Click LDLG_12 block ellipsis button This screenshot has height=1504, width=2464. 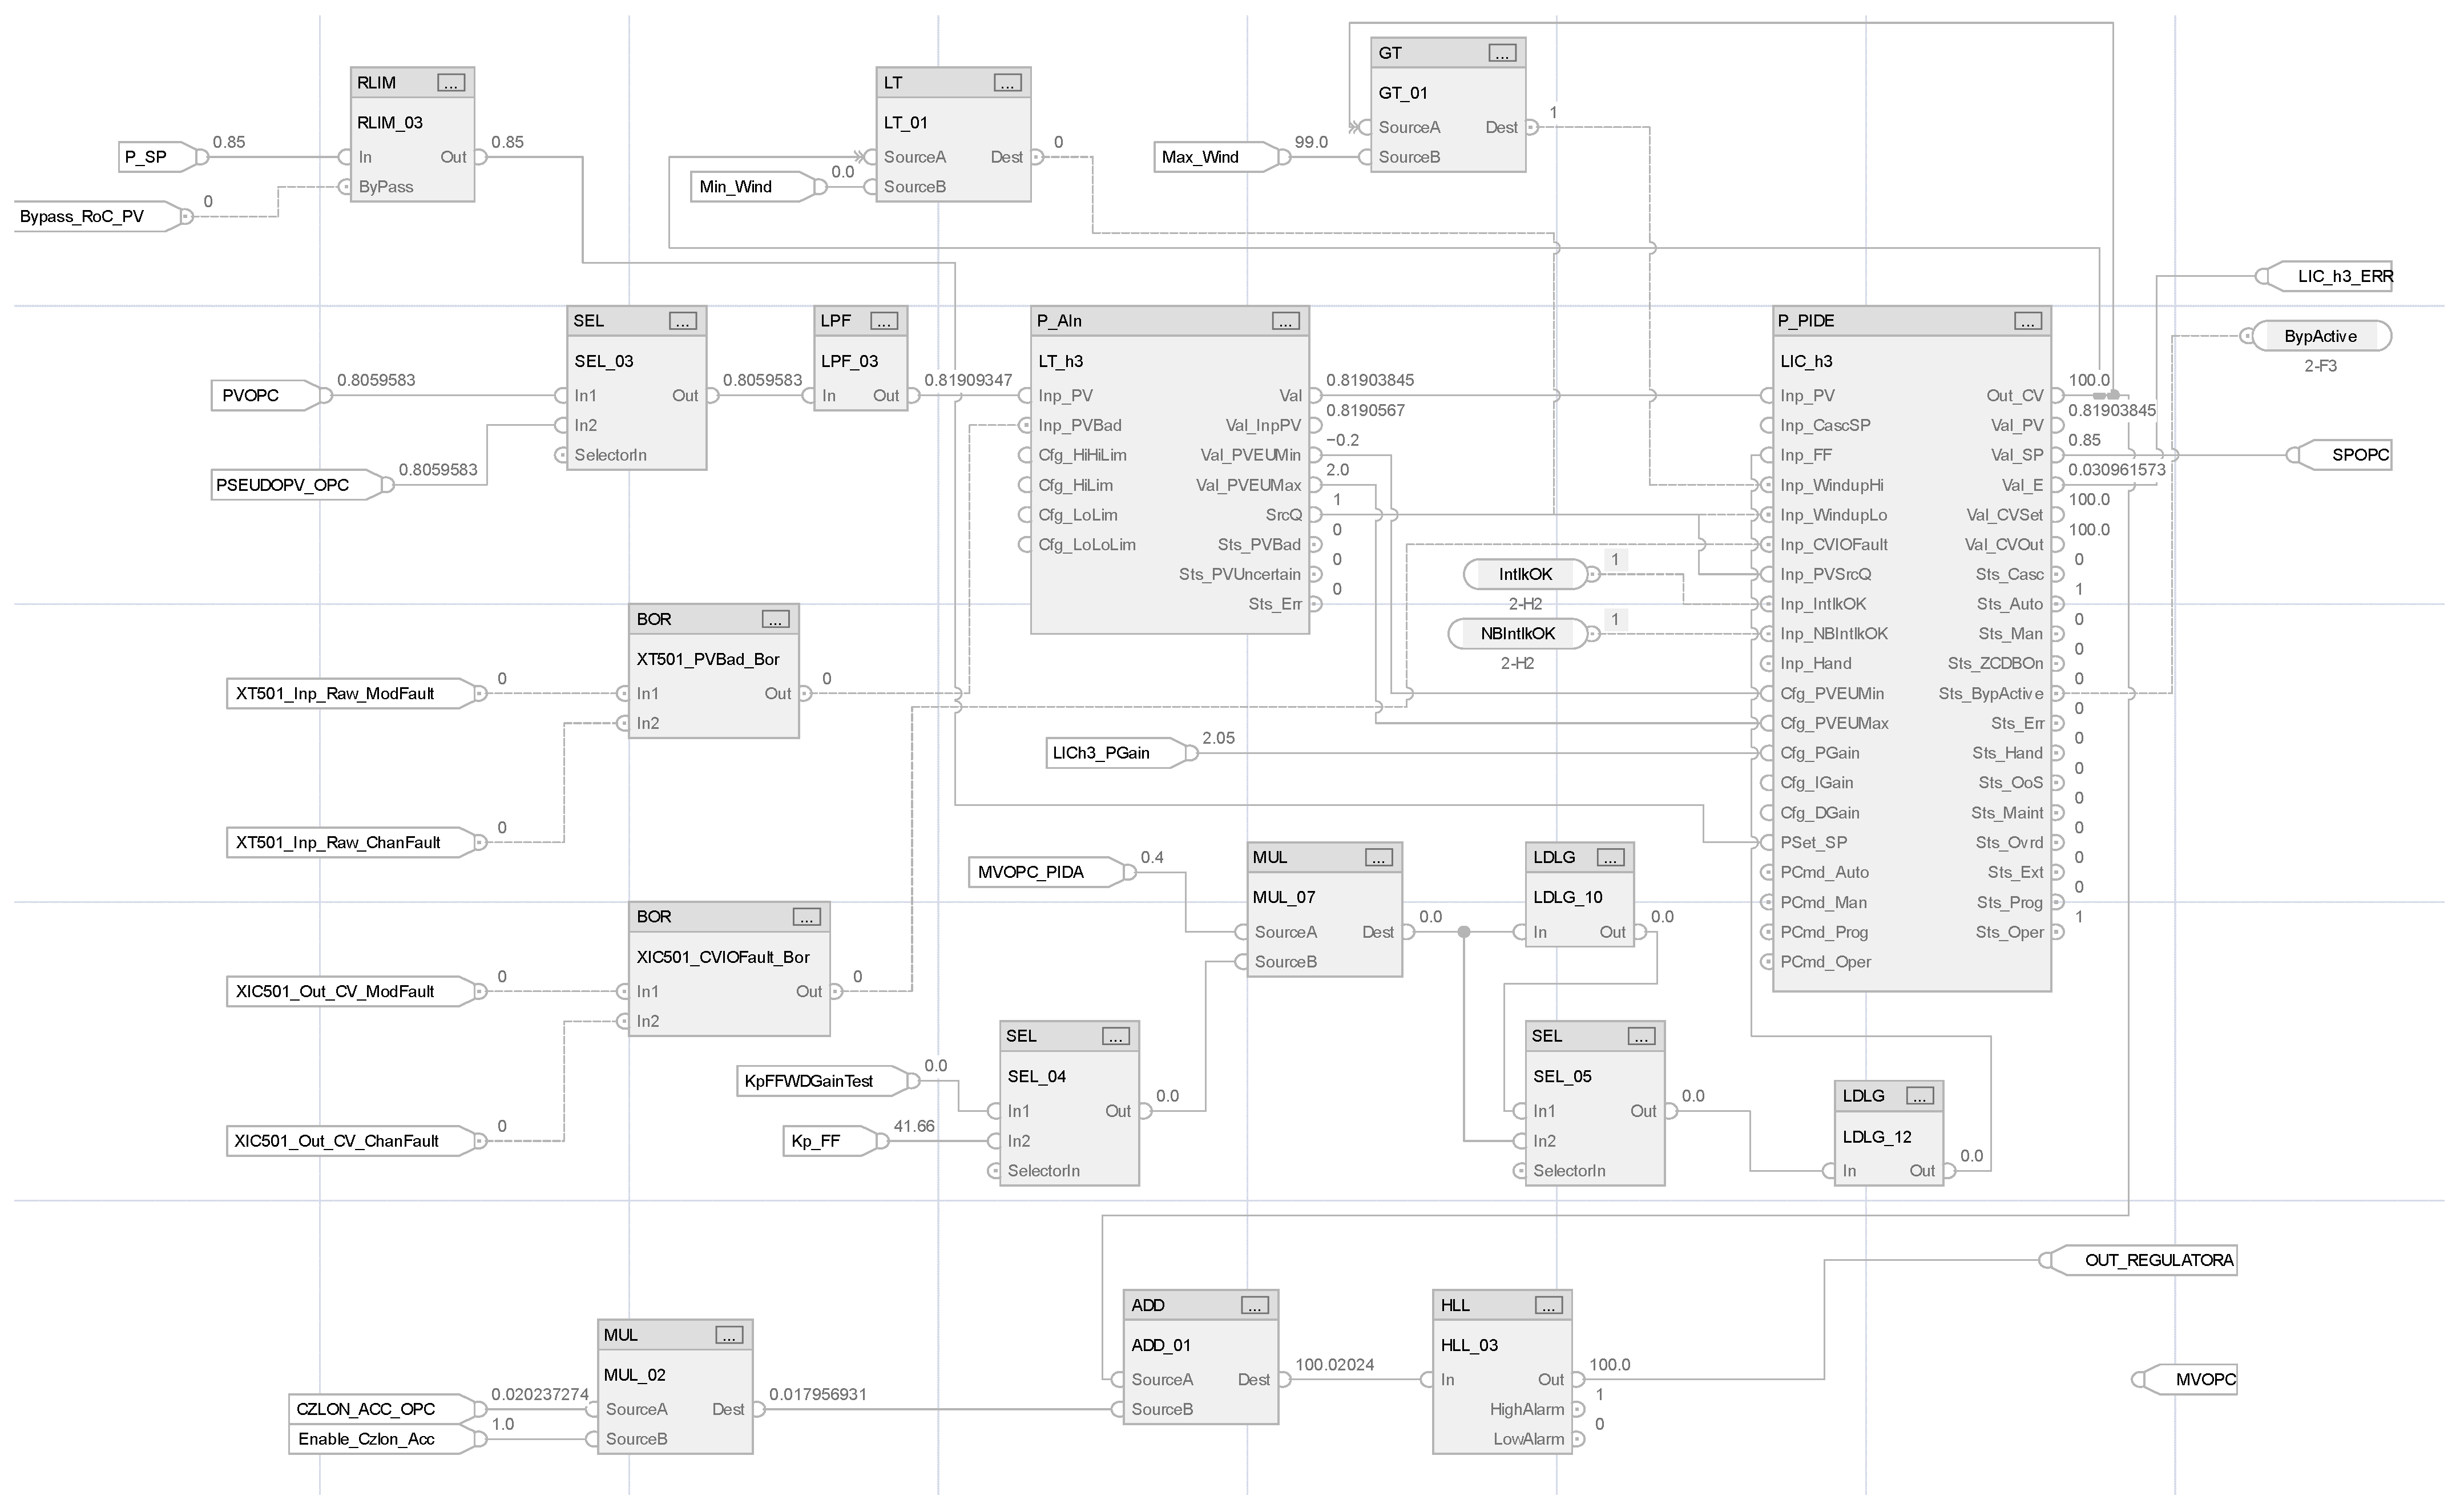[1919, 1097]
